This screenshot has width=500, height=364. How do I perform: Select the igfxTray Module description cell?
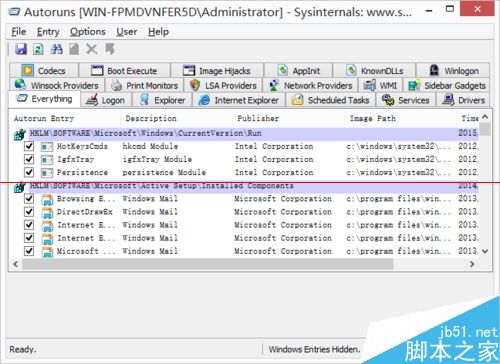click(x=157, y=159)
